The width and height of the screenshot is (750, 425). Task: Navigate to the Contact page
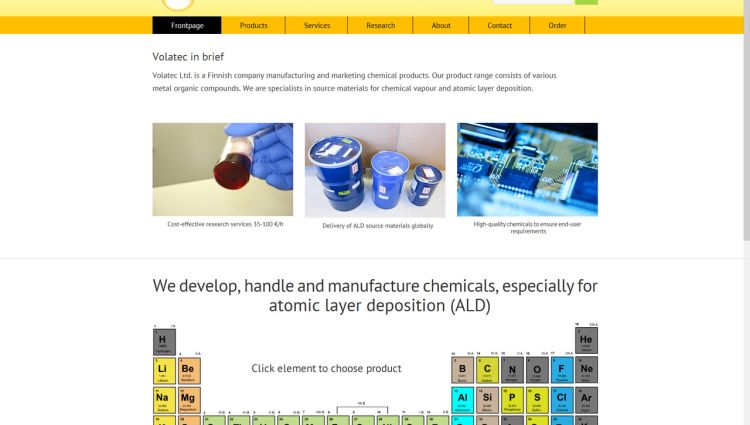499,25
